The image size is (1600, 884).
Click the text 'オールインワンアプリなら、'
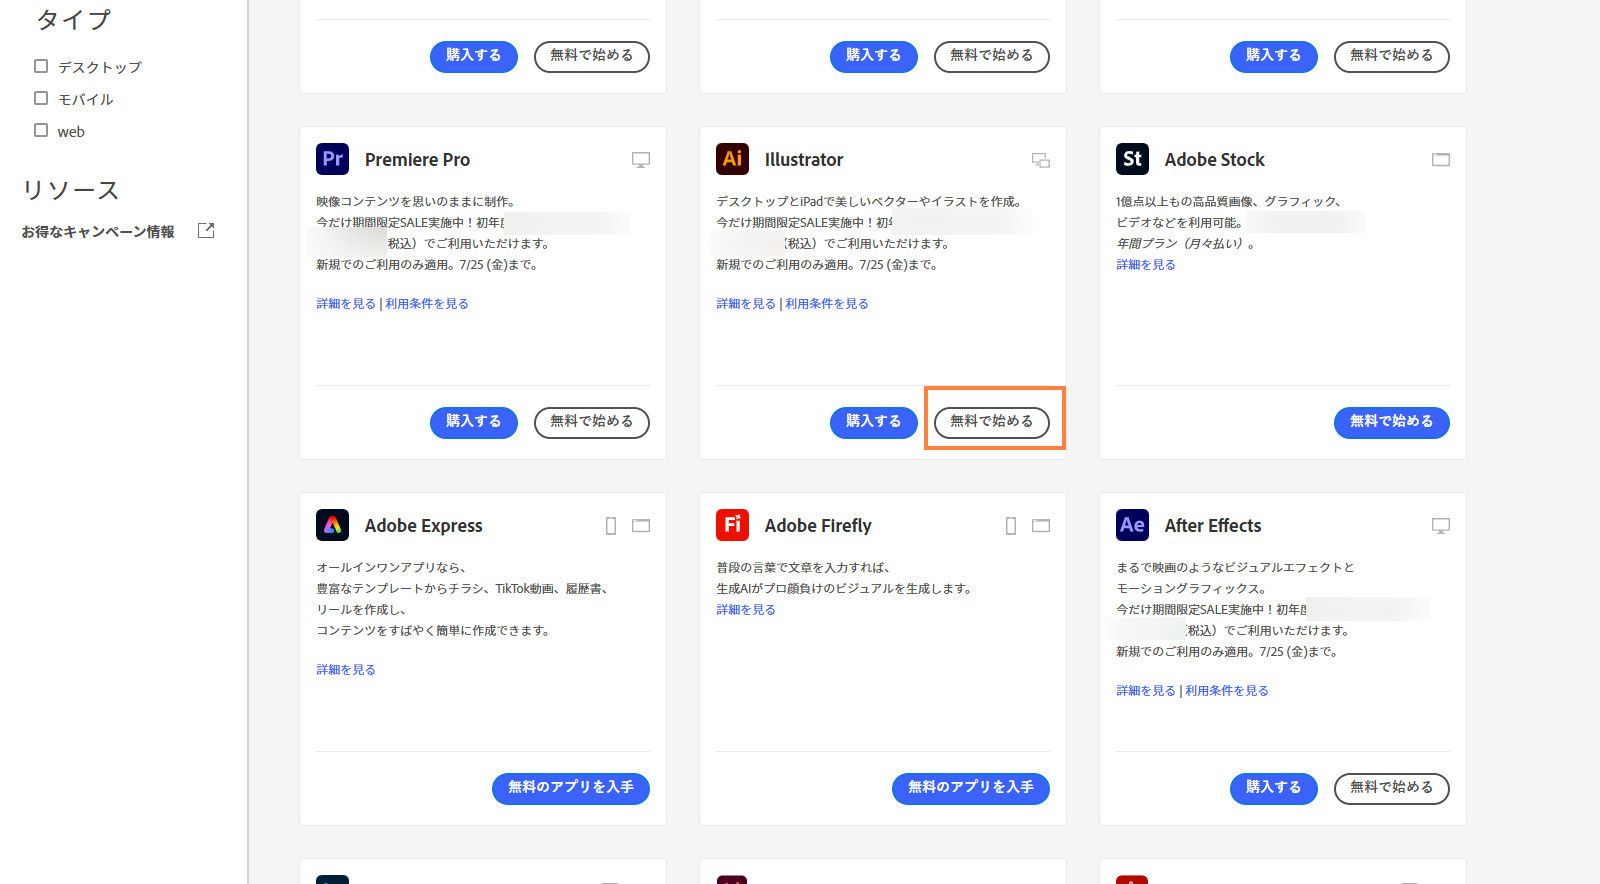pos(391,568)
